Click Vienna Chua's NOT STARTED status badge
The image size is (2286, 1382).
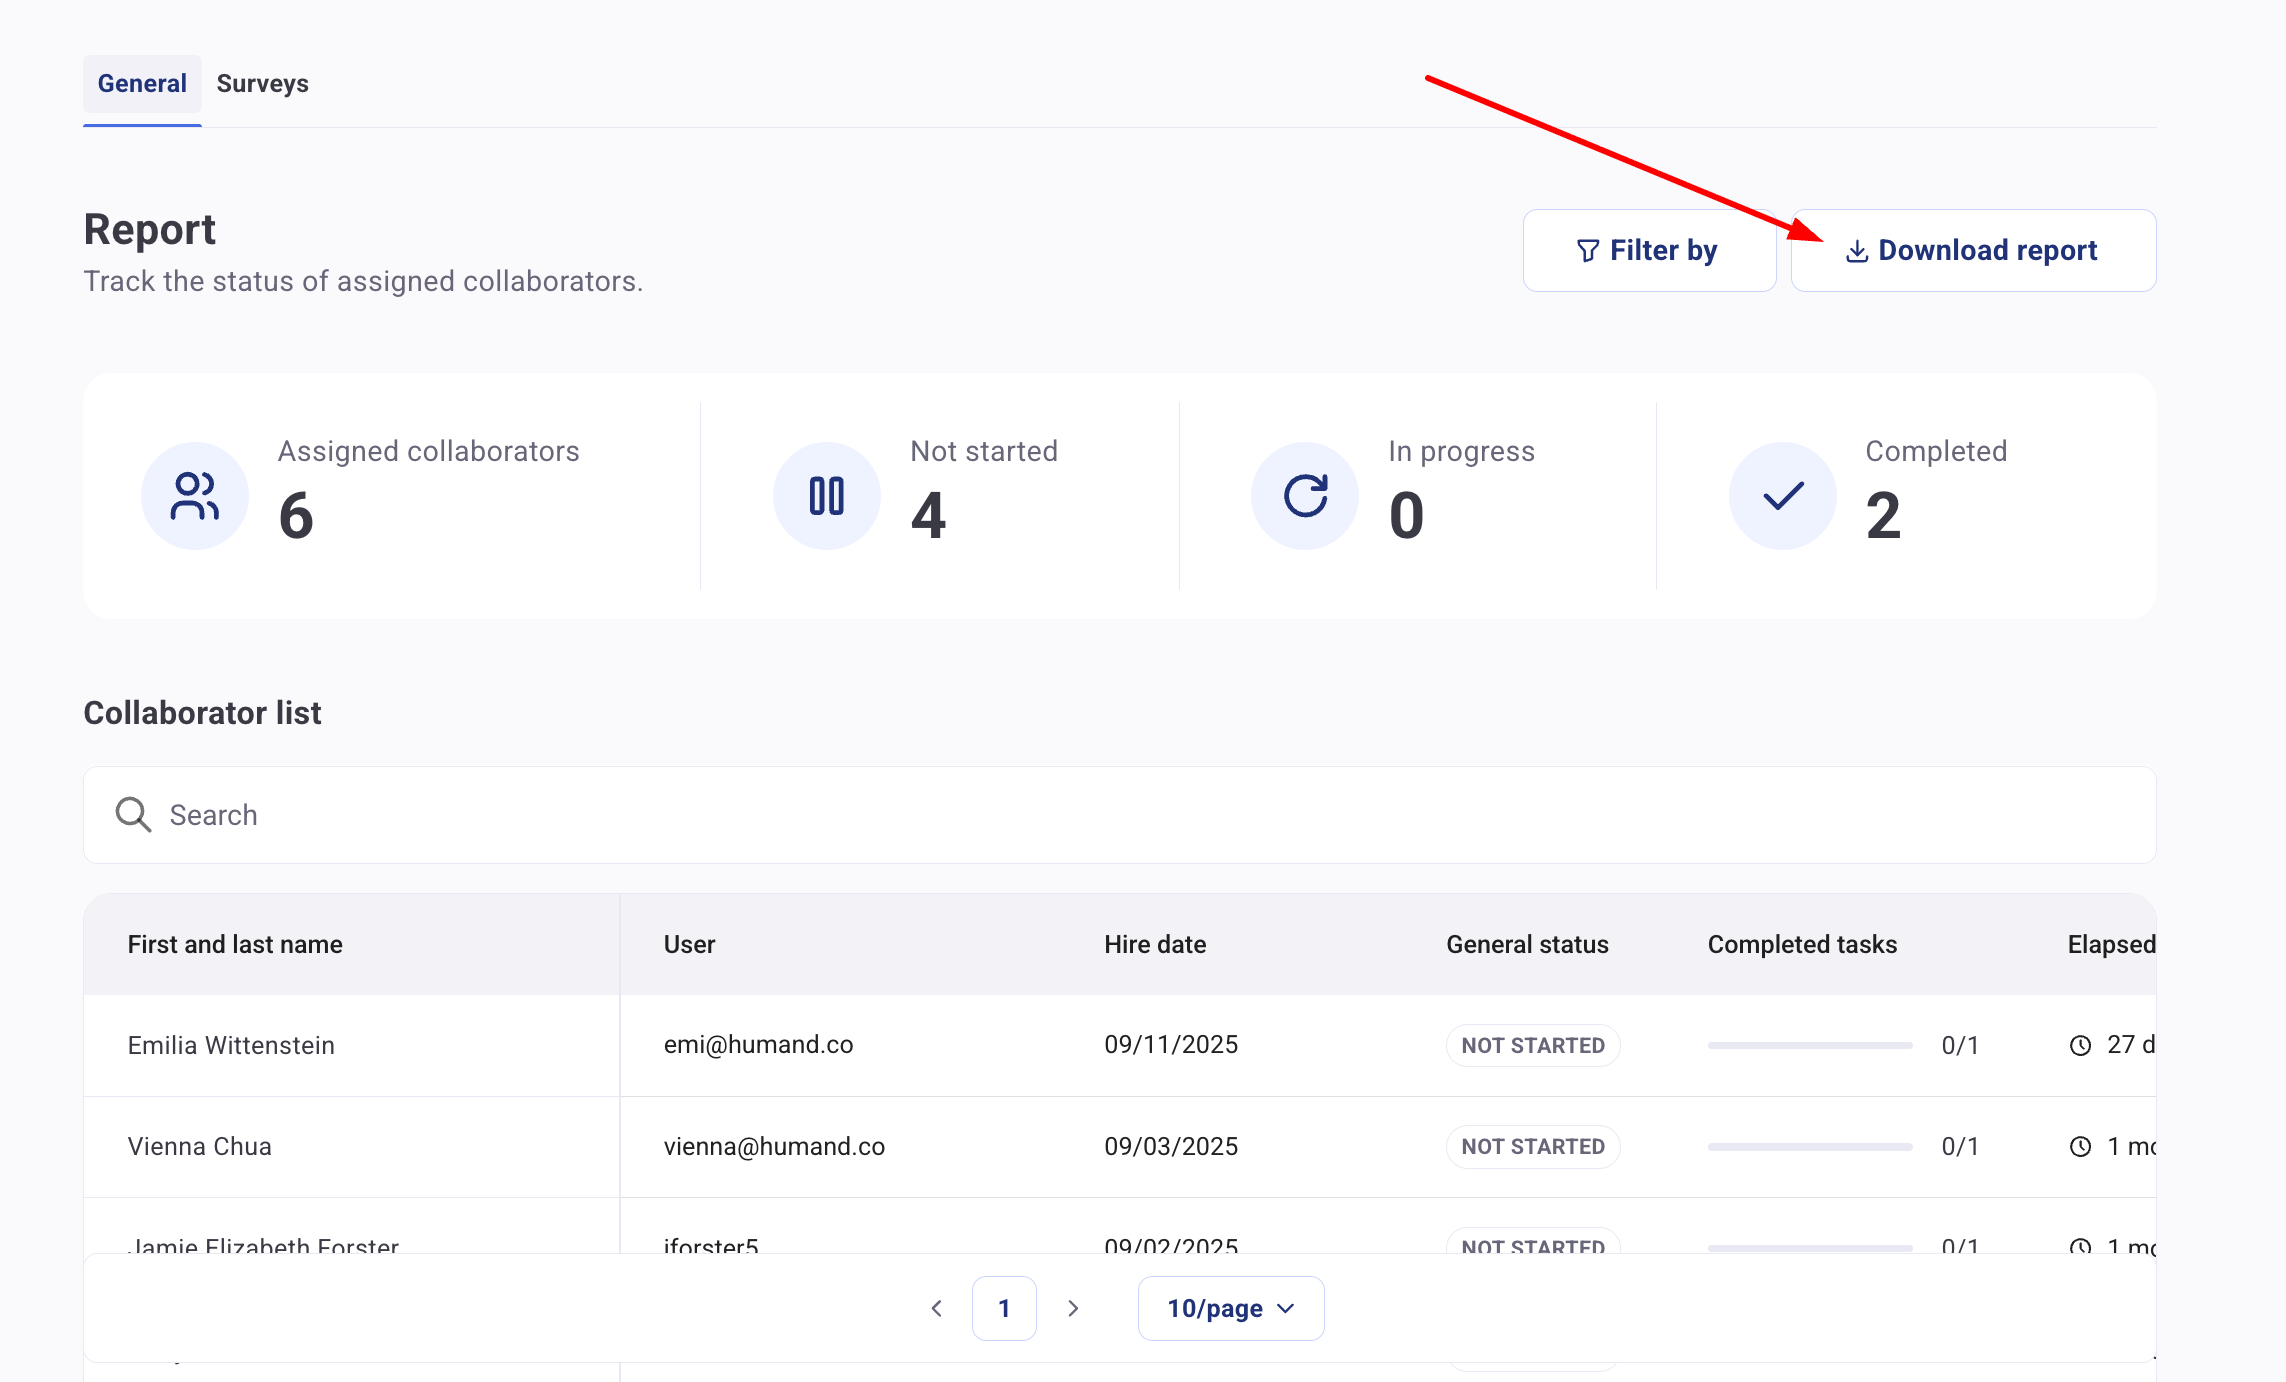1532,1147
